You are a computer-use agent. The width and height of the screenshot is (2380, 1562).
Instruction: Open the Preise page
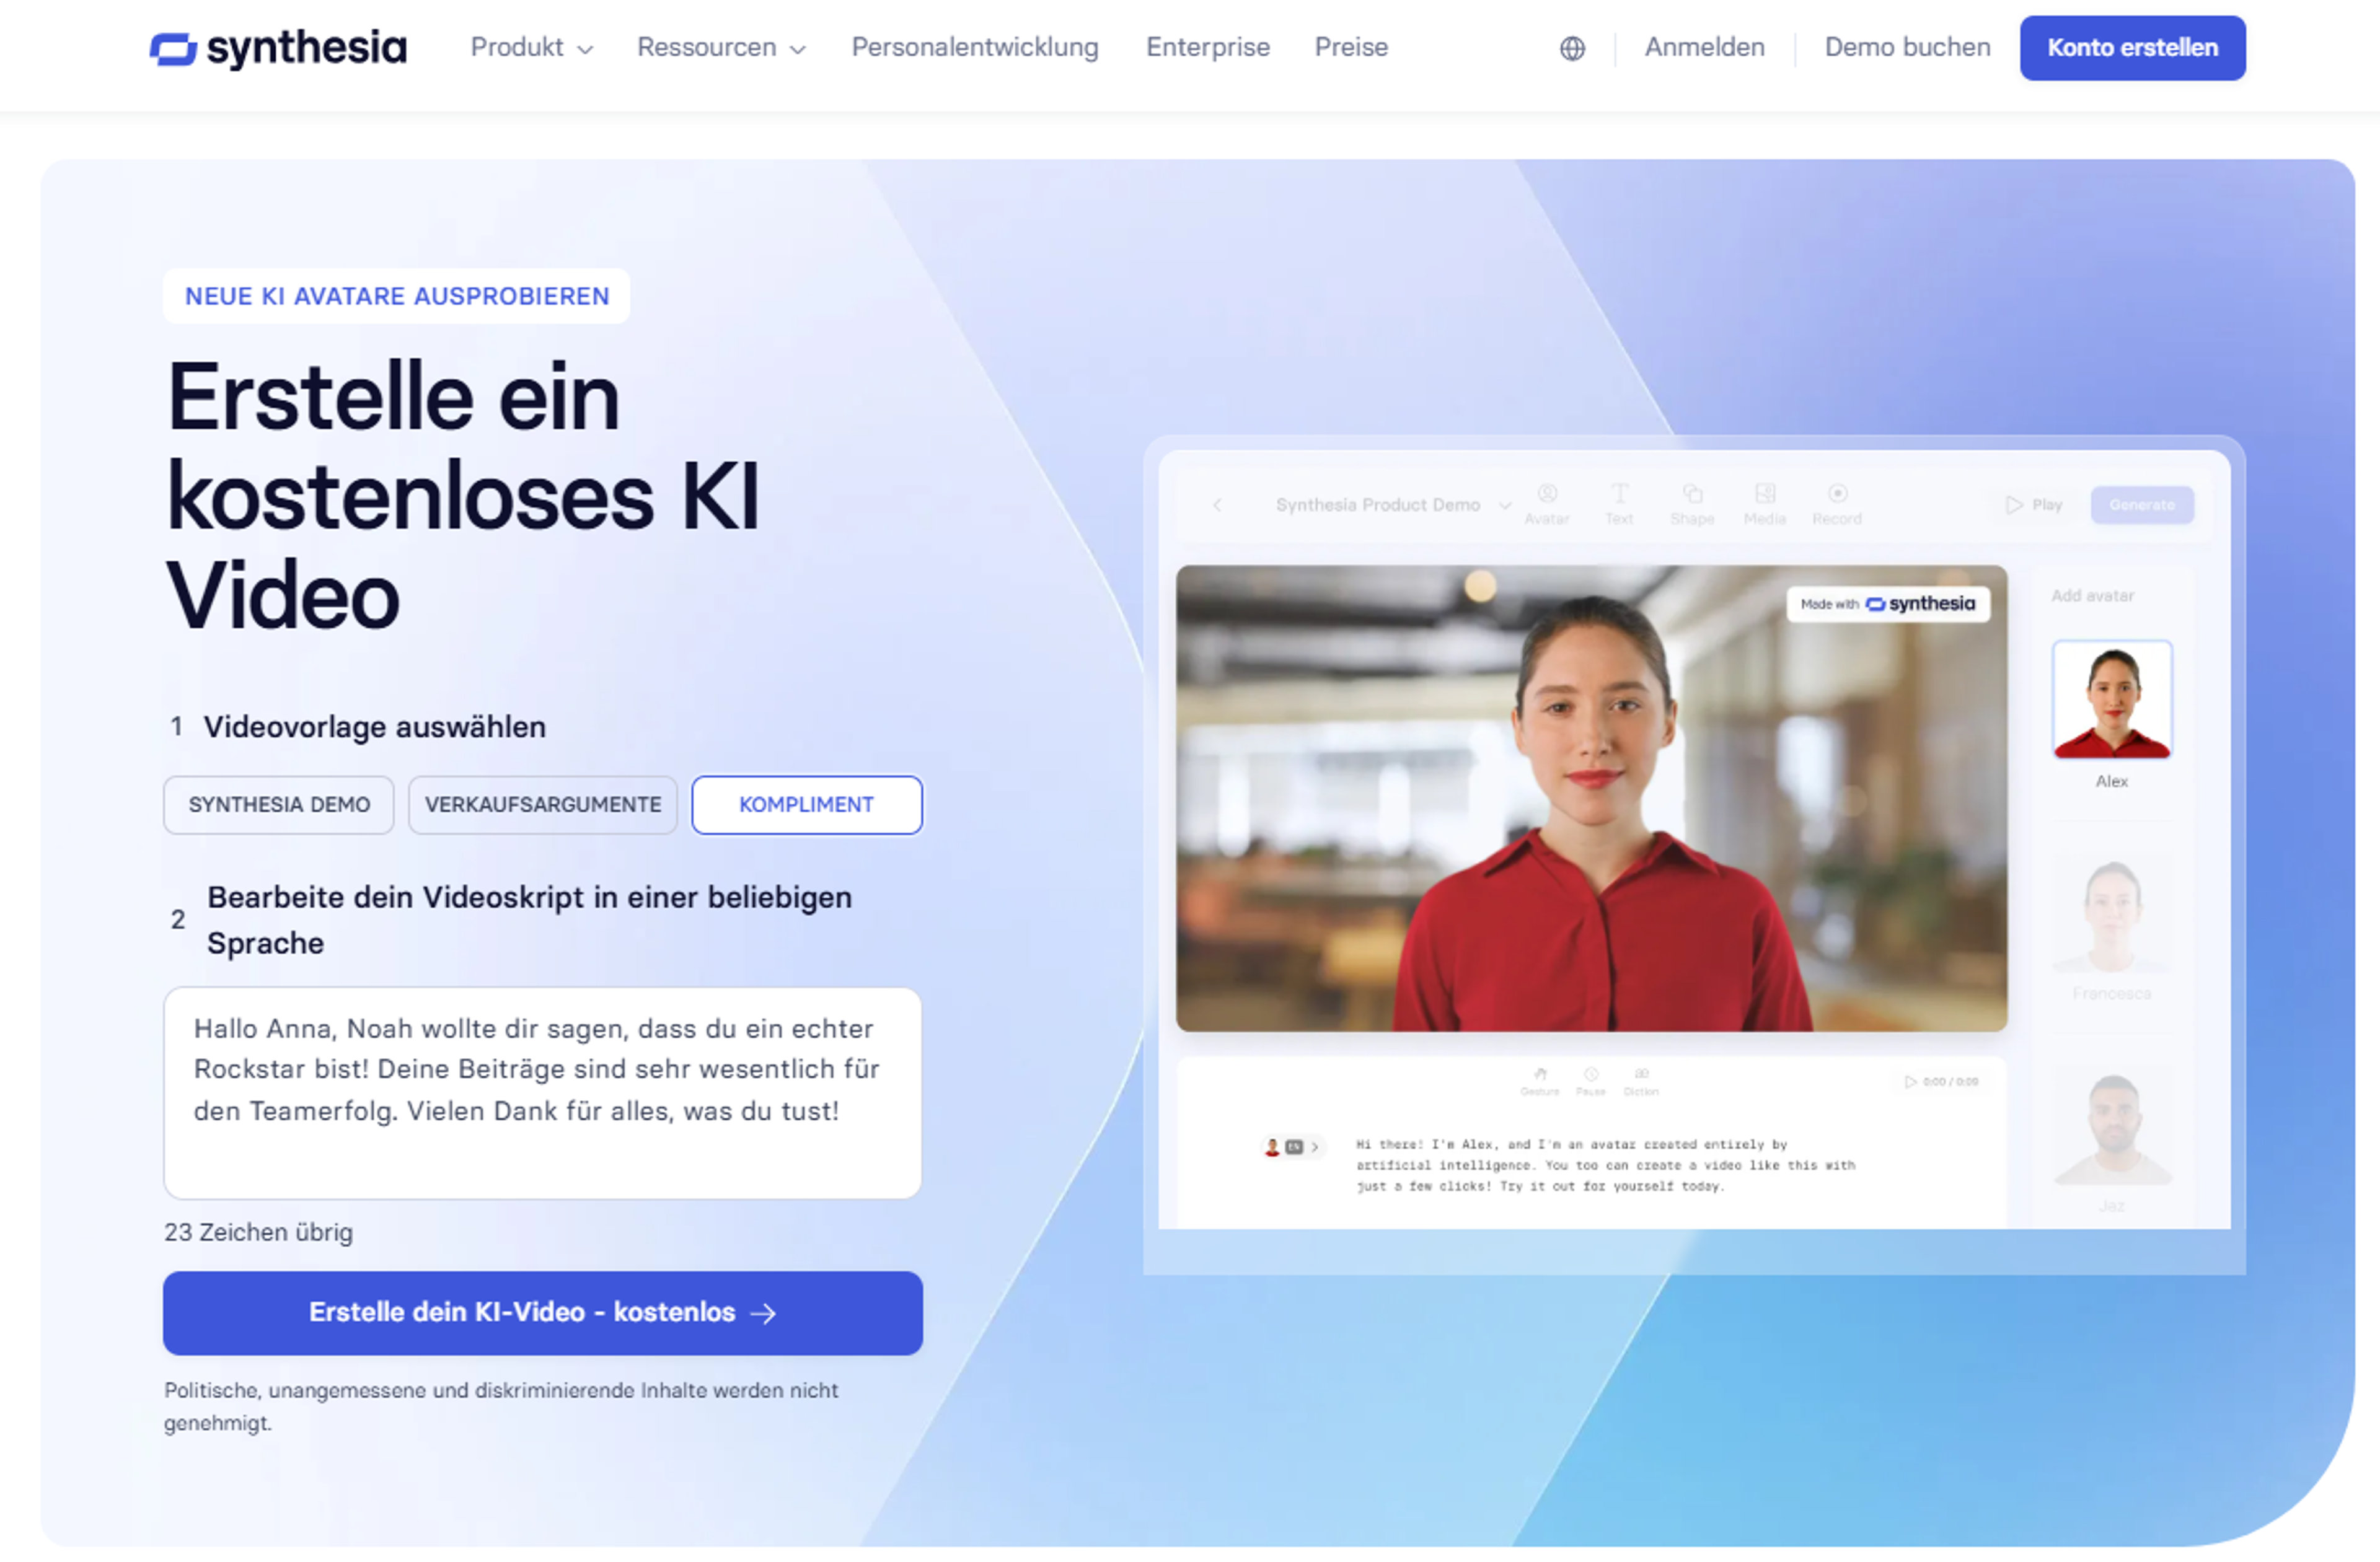[x=1351, y=47]
